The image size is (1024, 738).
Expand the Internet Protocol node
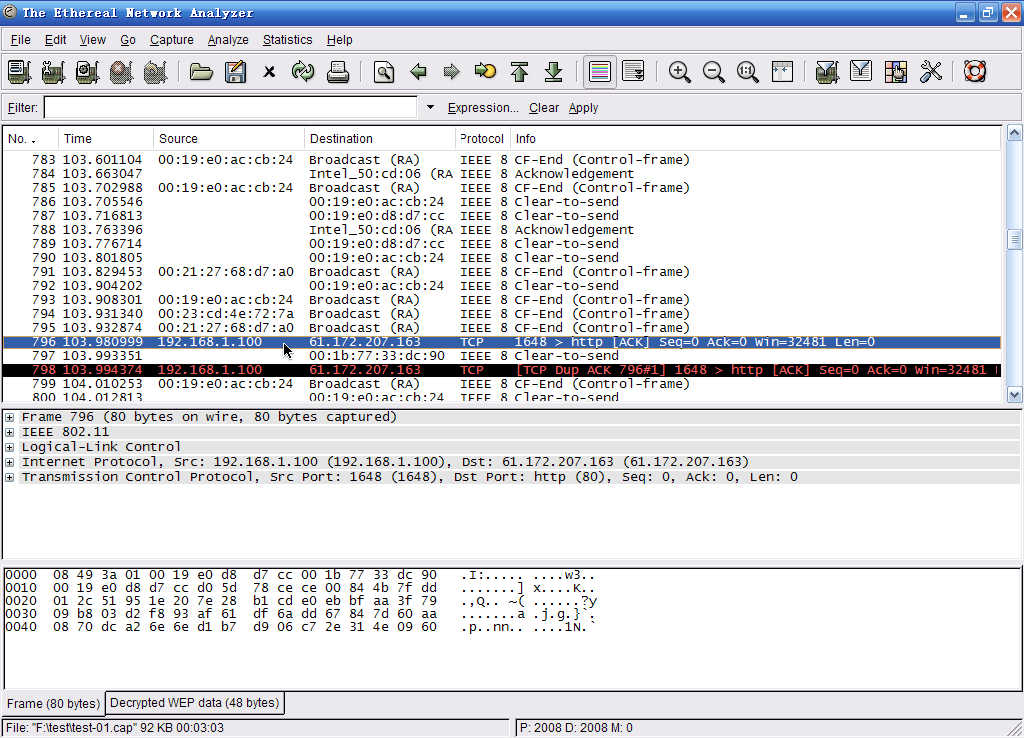pyautogui.click(x=10, y=462)
